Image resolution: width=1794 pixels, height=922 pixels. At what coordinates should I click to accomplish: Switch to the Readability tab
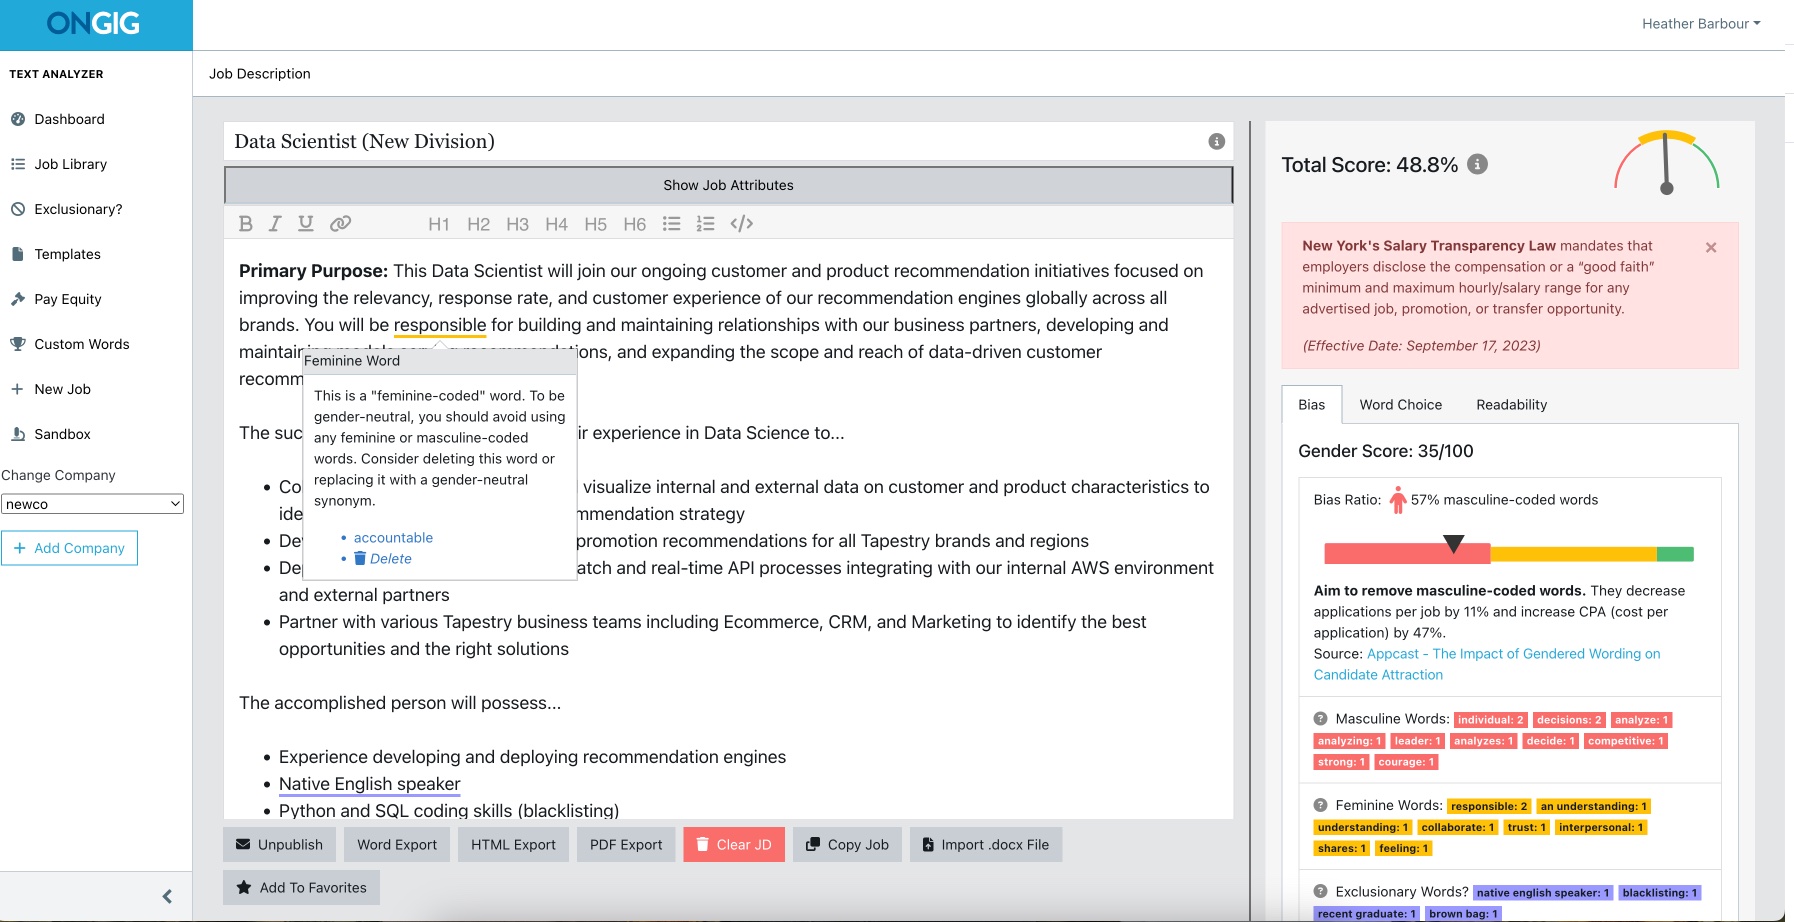coord(1512,405)
